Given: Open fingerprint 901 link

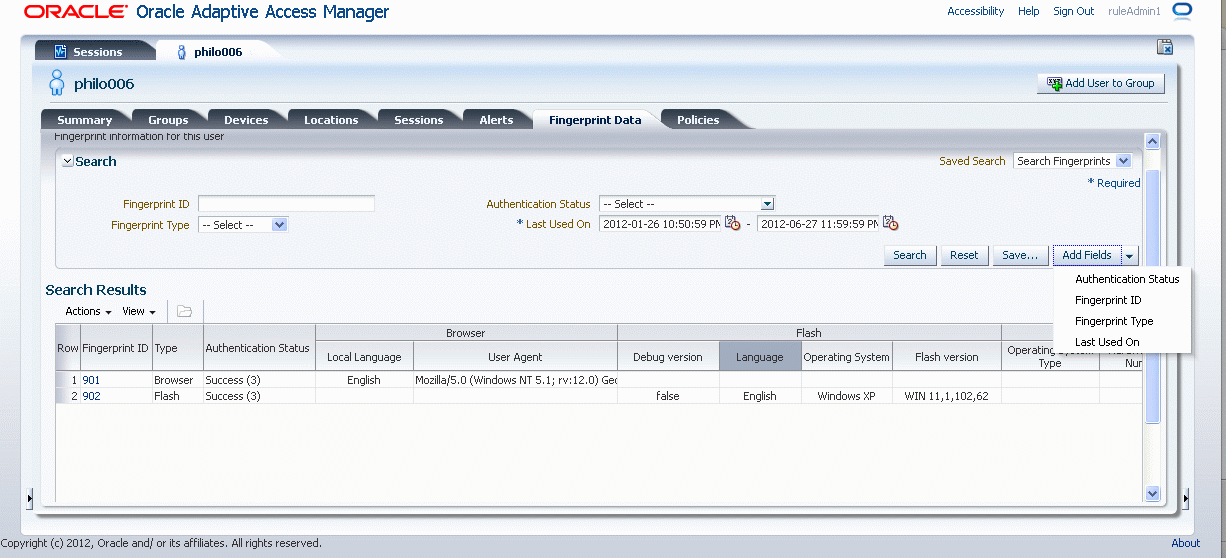Looking at the screenshot, I should pyautogui.click(x=91, y=380).
